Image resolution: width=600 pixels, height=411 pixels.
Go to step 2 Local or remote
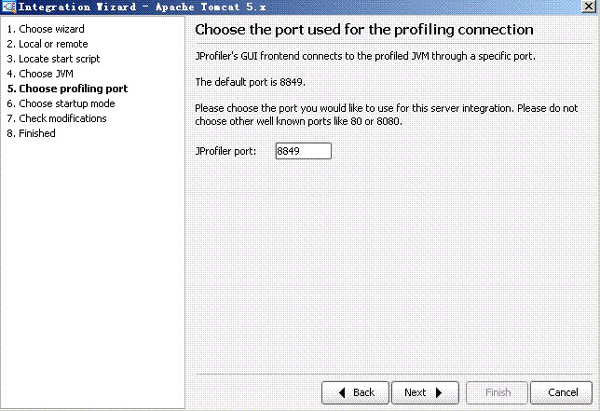click(45, 44)
